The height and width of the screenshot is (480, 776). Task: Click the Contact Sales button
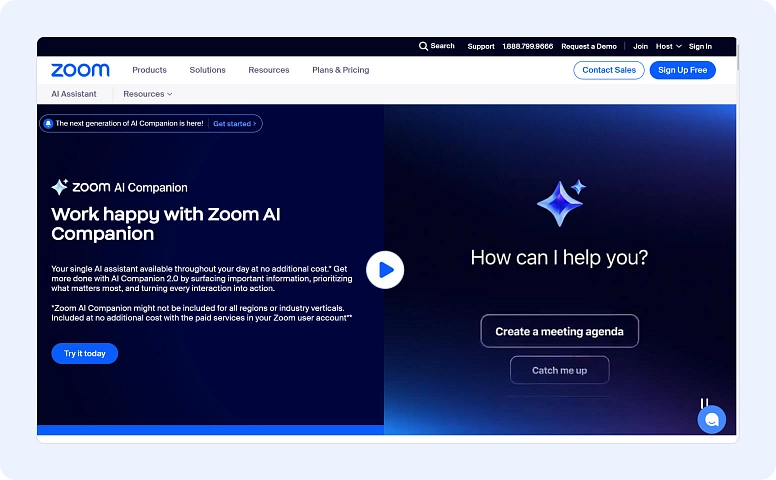[x=609, y=70]
